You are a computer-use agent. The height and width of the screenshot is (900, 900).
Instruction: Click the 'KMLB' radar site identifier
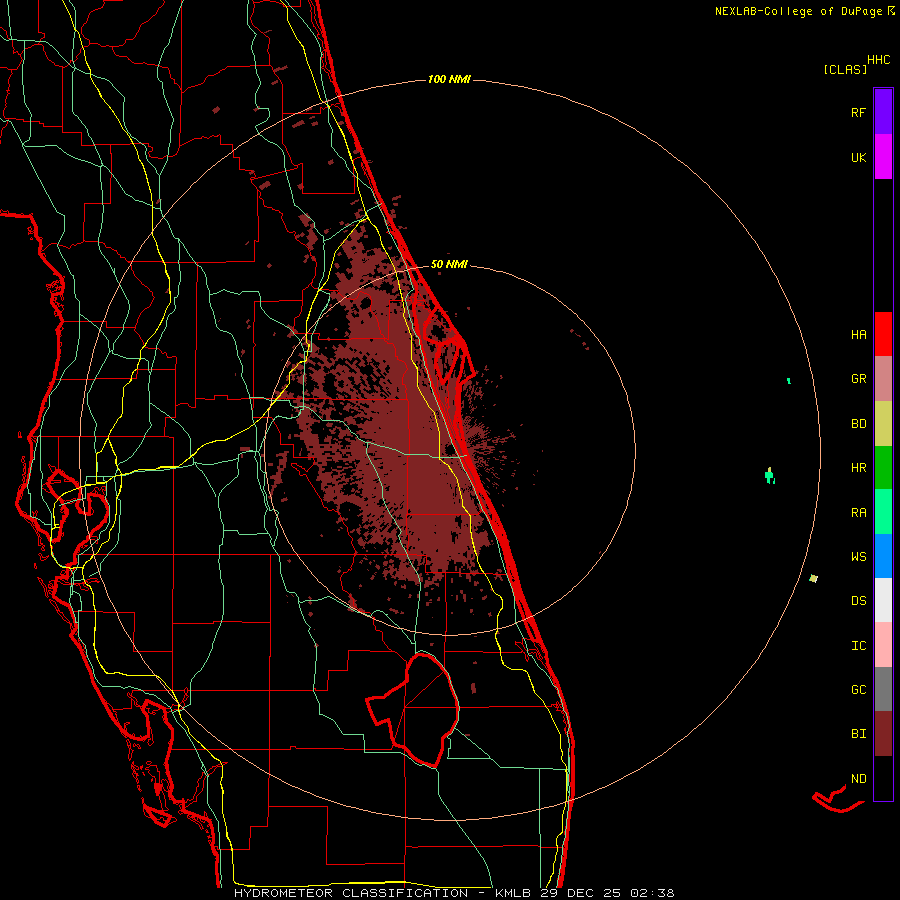(513, 893)
